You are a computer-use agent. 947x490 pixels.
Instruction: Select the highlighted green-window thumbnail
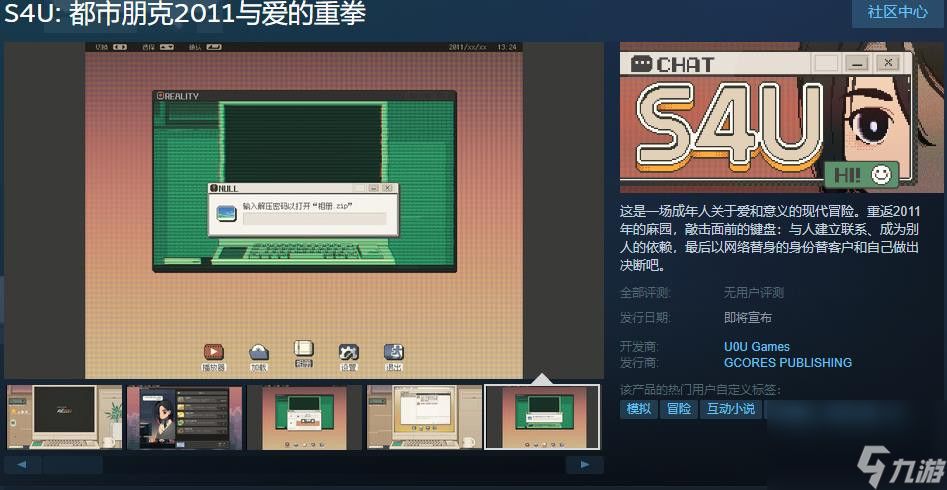click(543, 417)
